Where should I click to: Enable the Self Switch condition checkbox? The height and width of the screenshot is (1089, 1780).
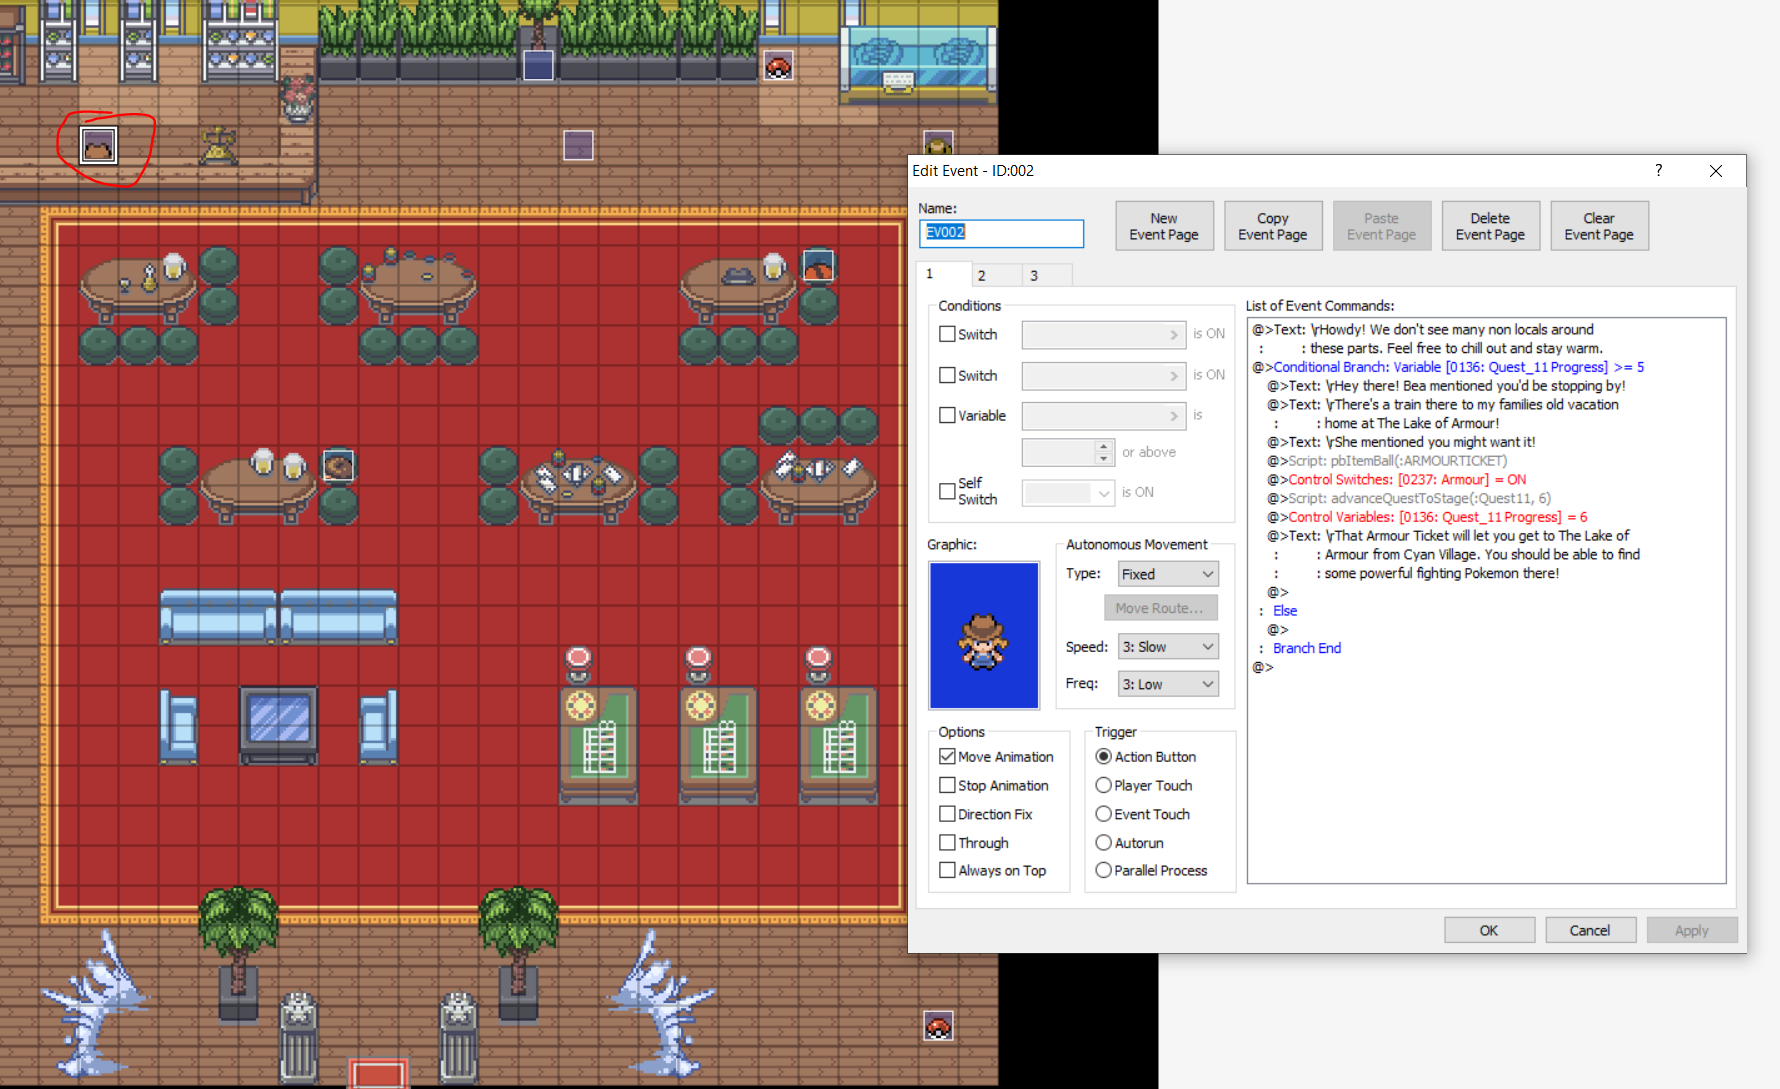[947, 491]
